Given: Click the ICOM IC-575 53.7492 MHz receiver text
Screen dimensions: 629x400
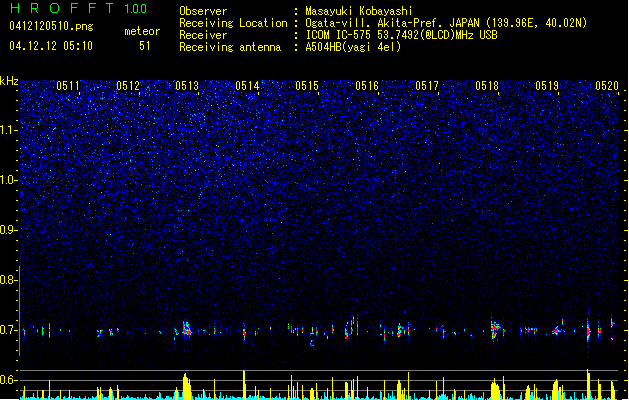Looking at the screenshot, I should pyautogui.click(x=401, y=35).
